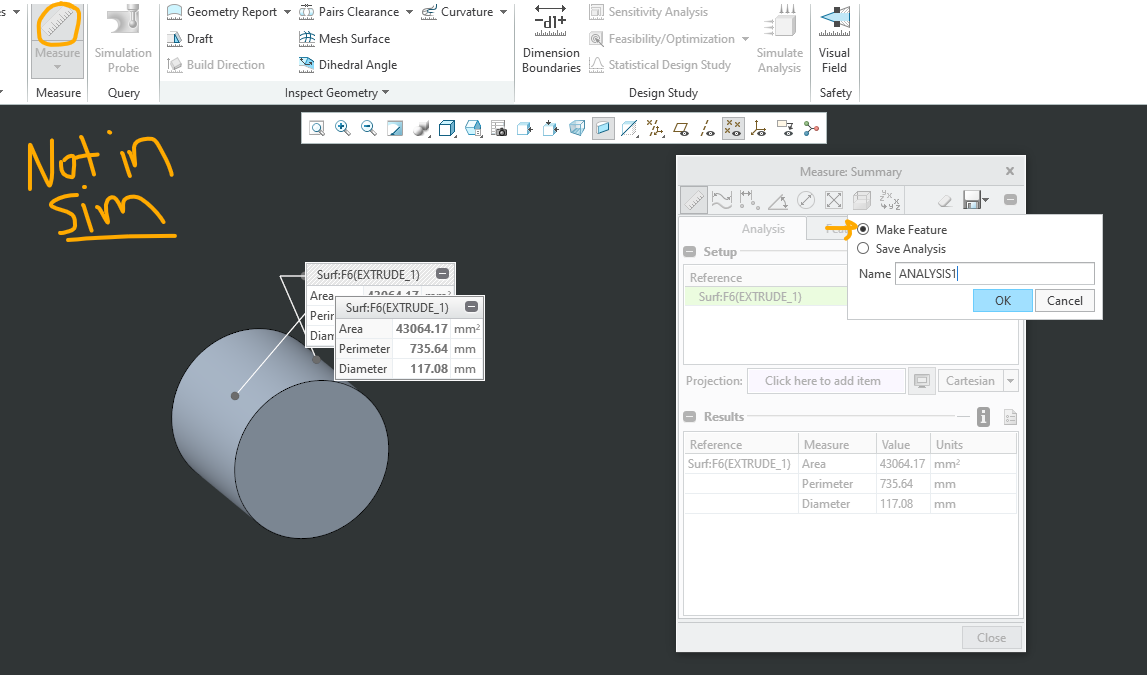
Task: Select the Save Analysis radio button
Action: tap(863, 248)
